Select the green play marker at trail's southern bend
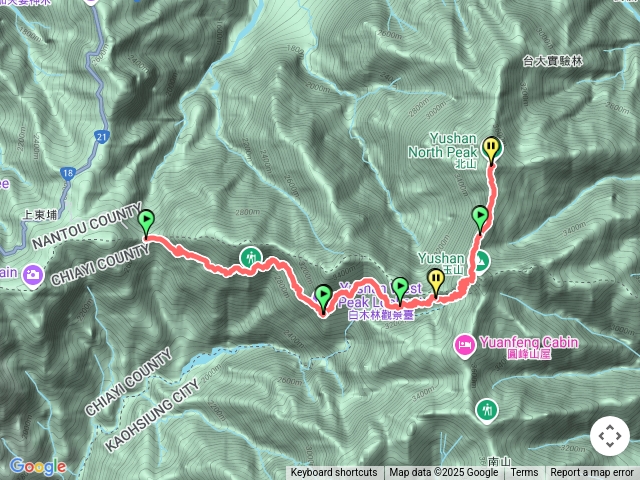The height and width of the screenshot is (480, 640). pyautogui.click(x=323, y=298)
